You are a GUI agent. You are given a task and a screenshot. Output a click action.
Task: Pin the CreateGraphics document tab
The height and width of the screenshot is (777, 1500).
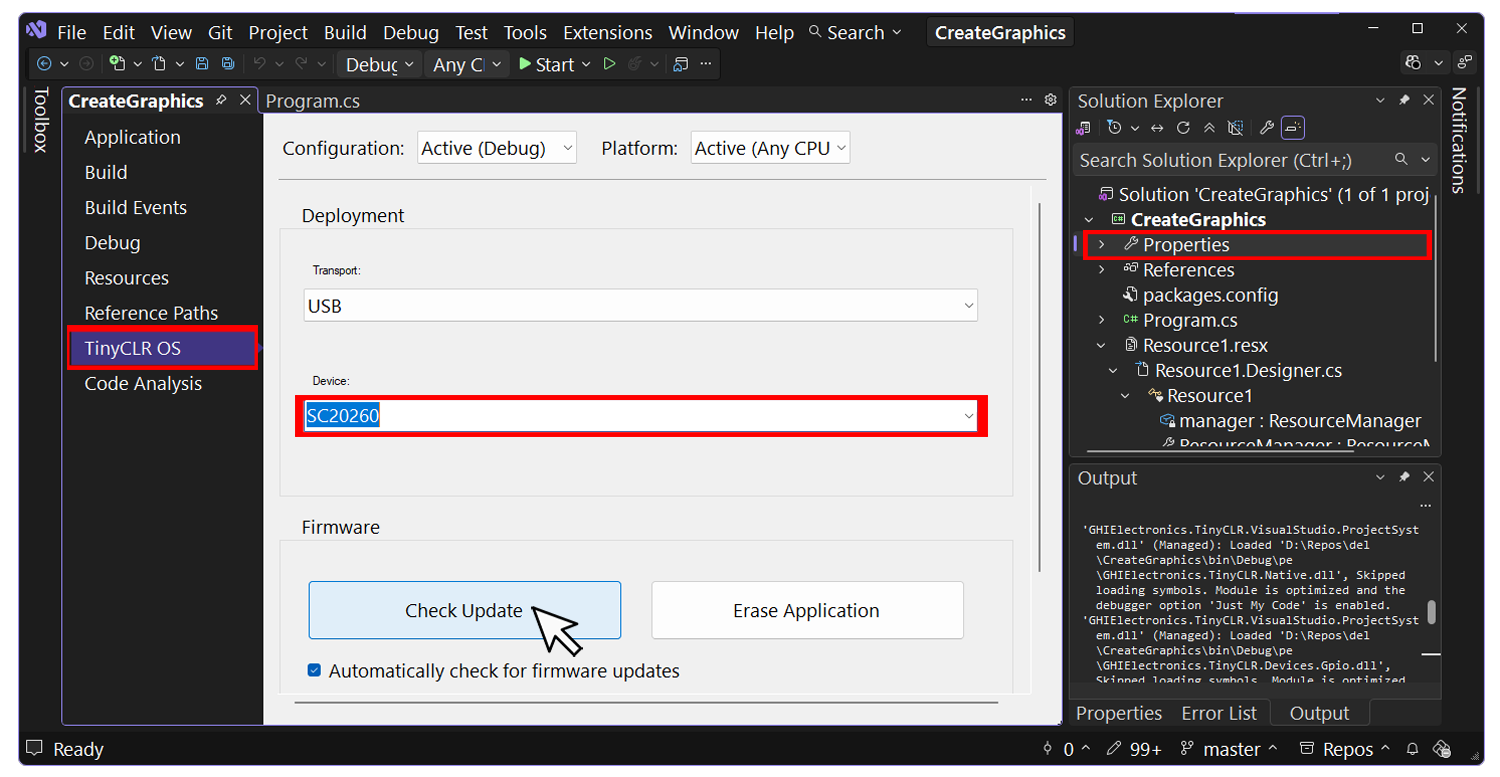coord(221,100)
